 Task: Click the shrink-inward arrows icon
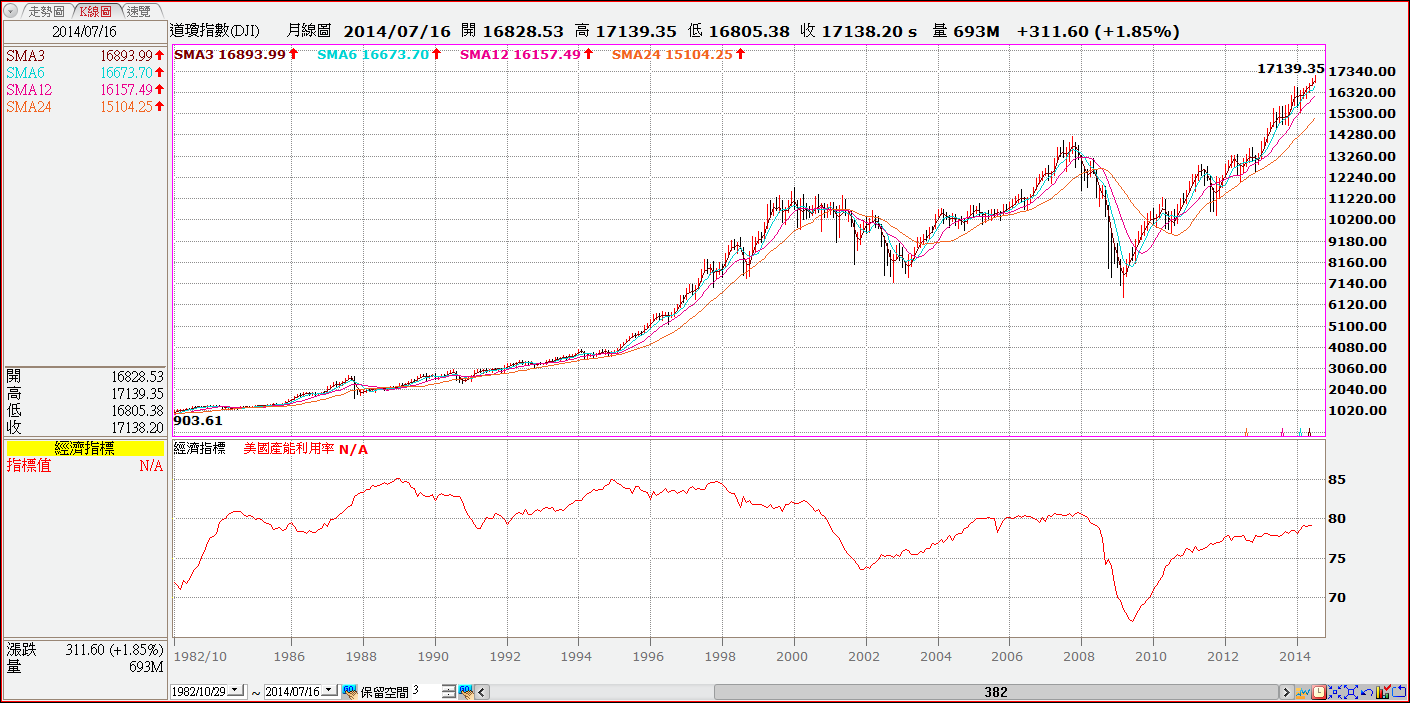1335,692
